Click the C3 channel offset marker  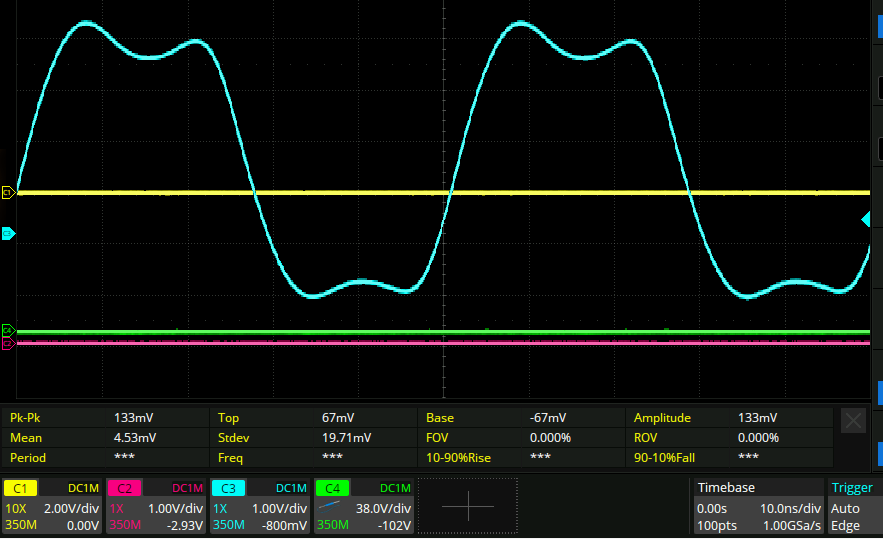(x=8, y=233)
